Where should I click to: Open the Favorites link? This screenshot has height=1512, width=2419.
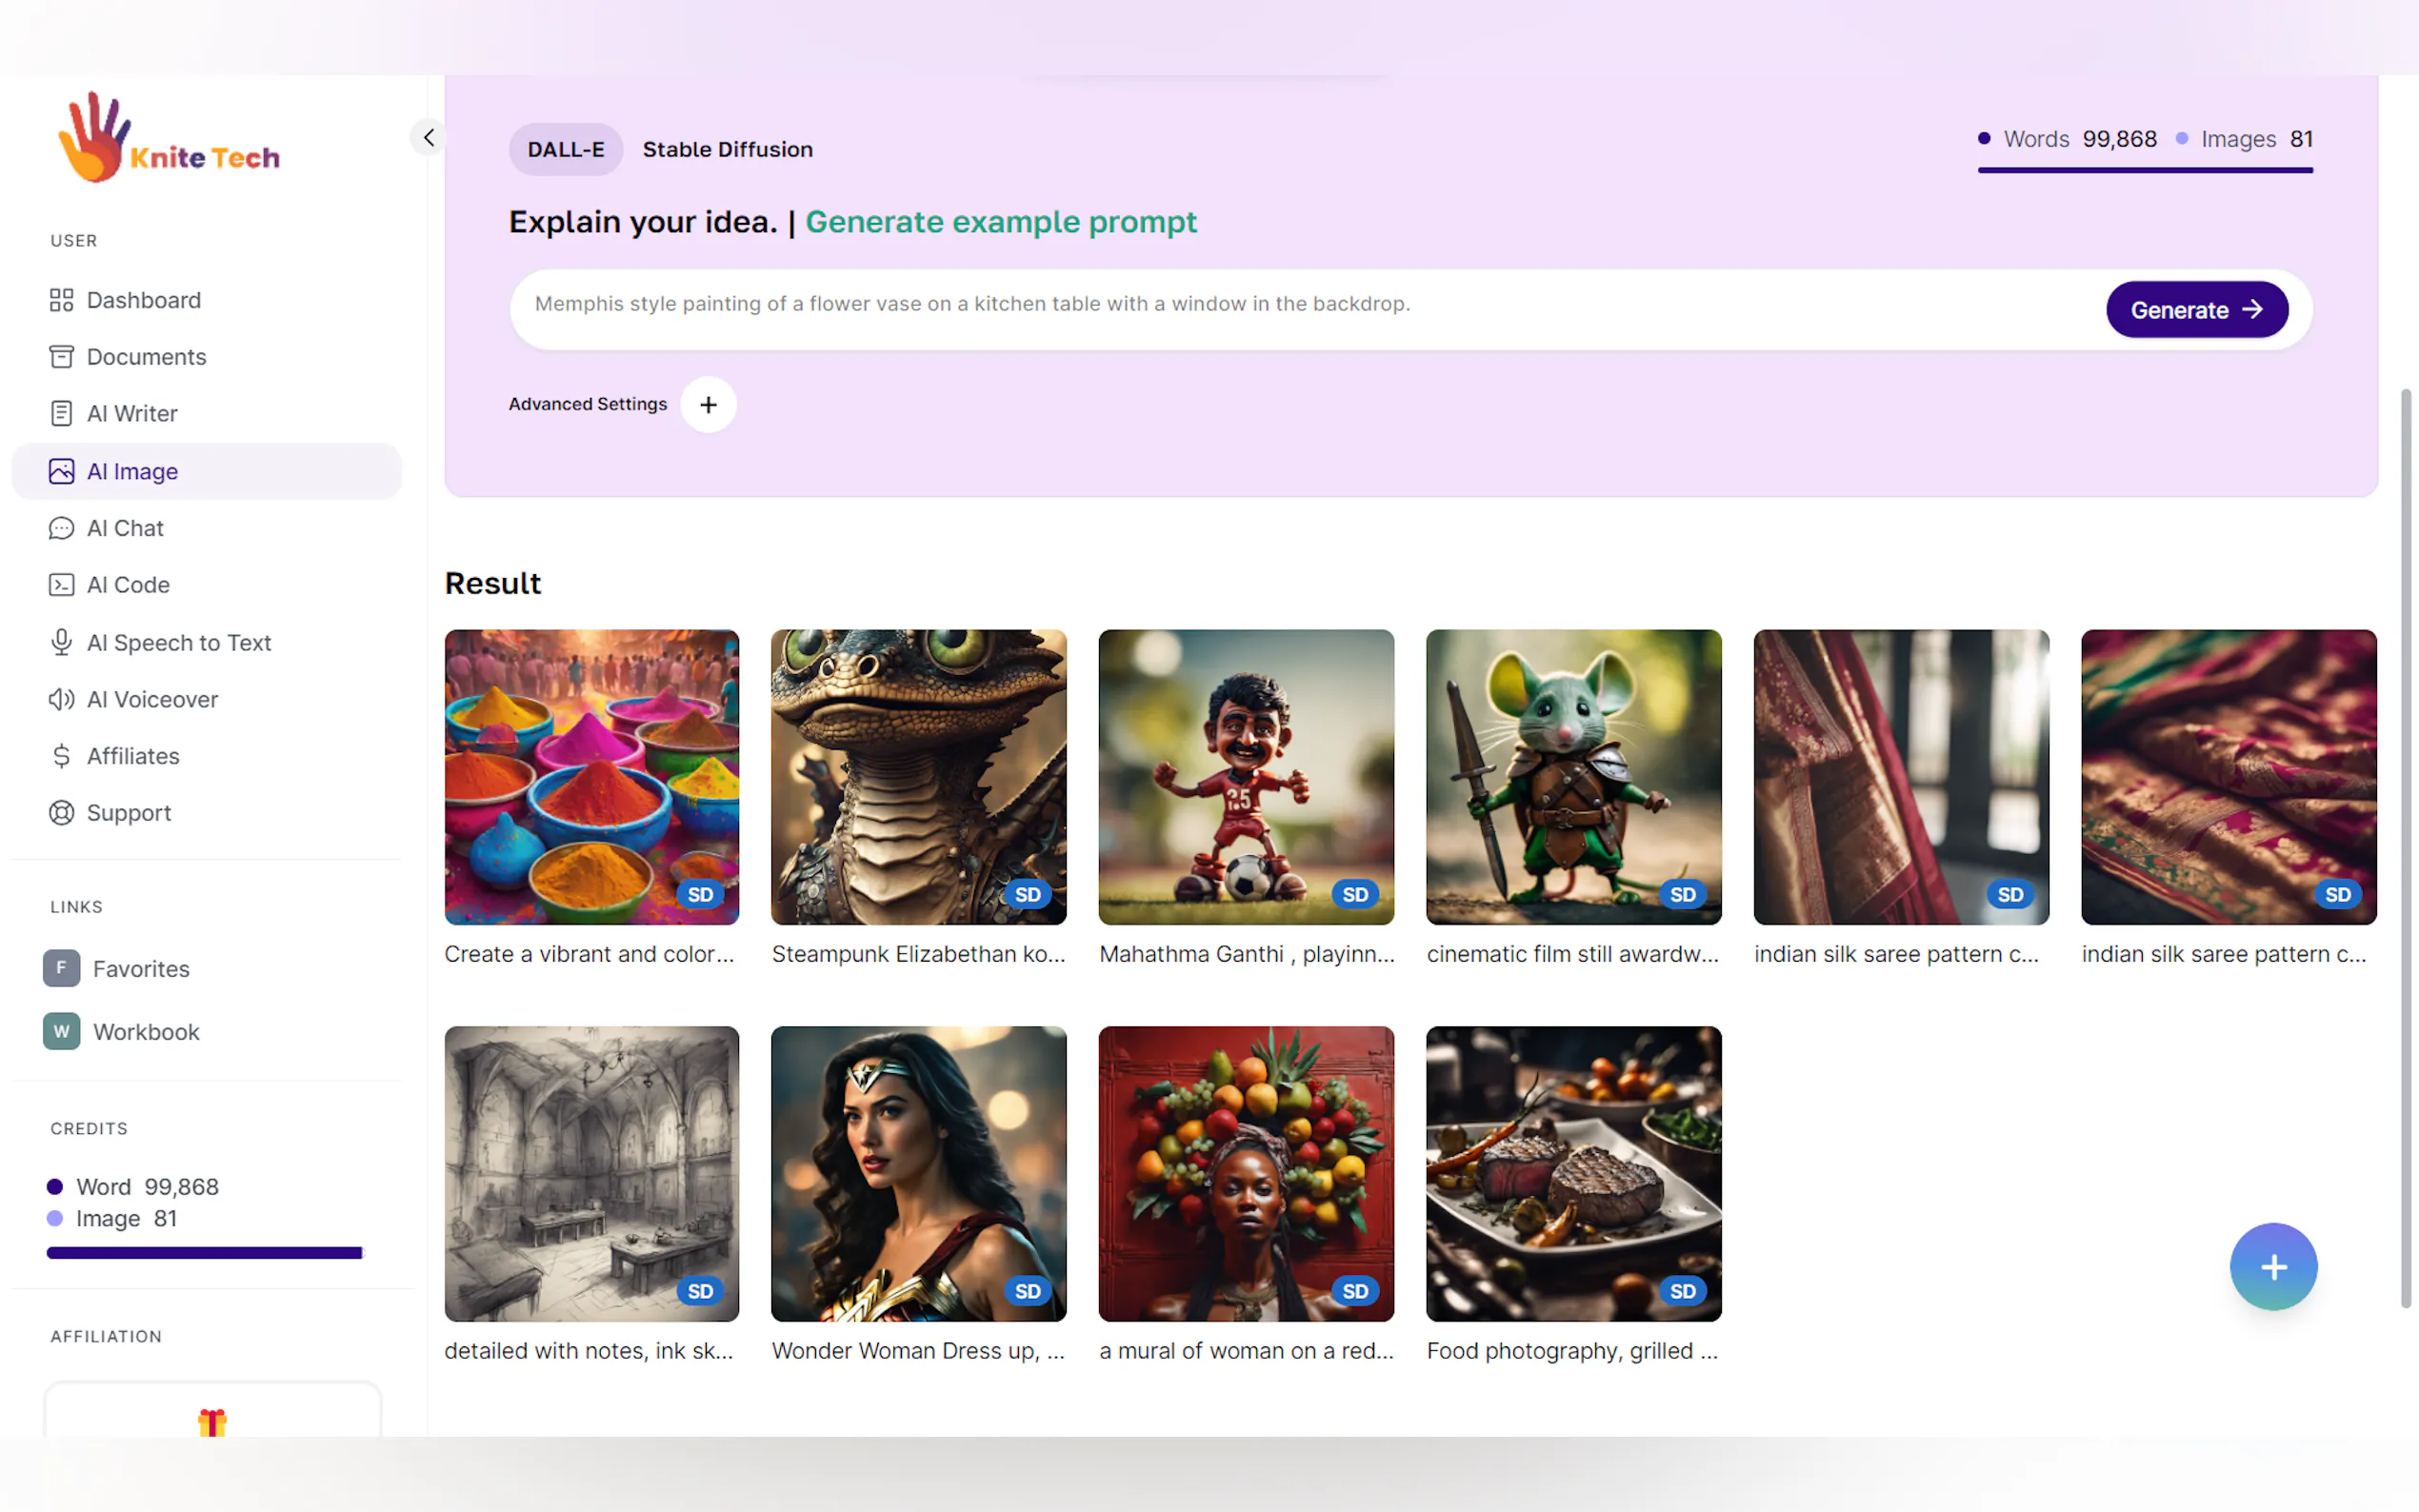[140, 969]
